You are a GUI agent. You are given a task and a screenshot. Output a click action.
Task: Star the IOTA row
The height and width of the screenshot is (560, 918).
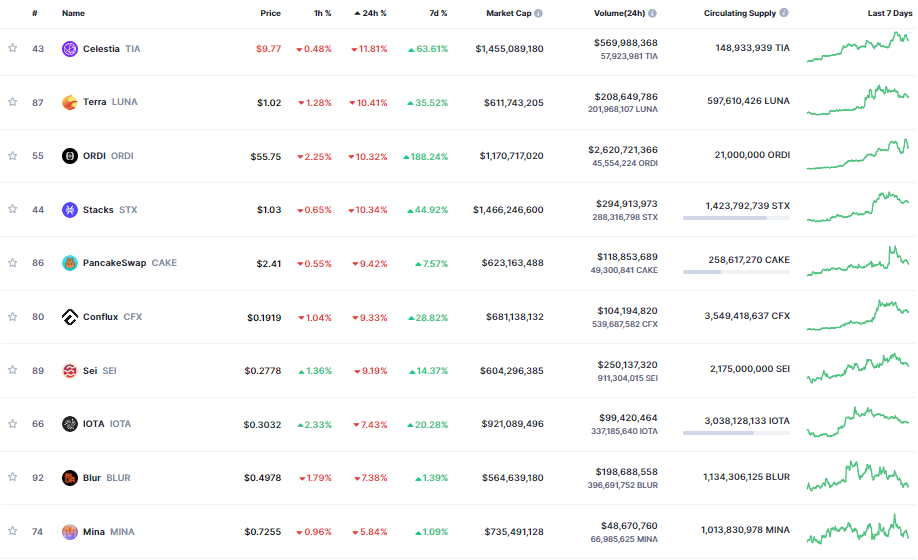(12, 424)
